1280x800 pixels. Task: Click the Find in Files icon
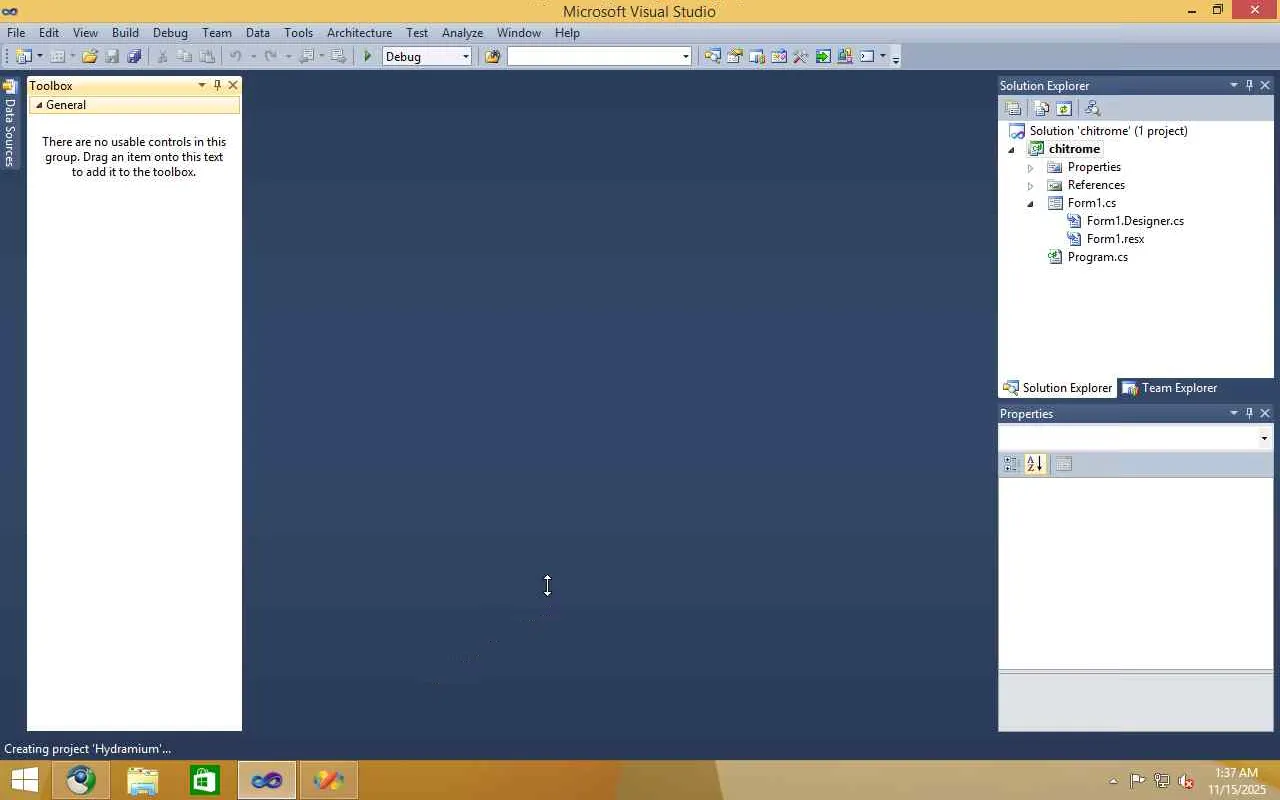point(492,57)
